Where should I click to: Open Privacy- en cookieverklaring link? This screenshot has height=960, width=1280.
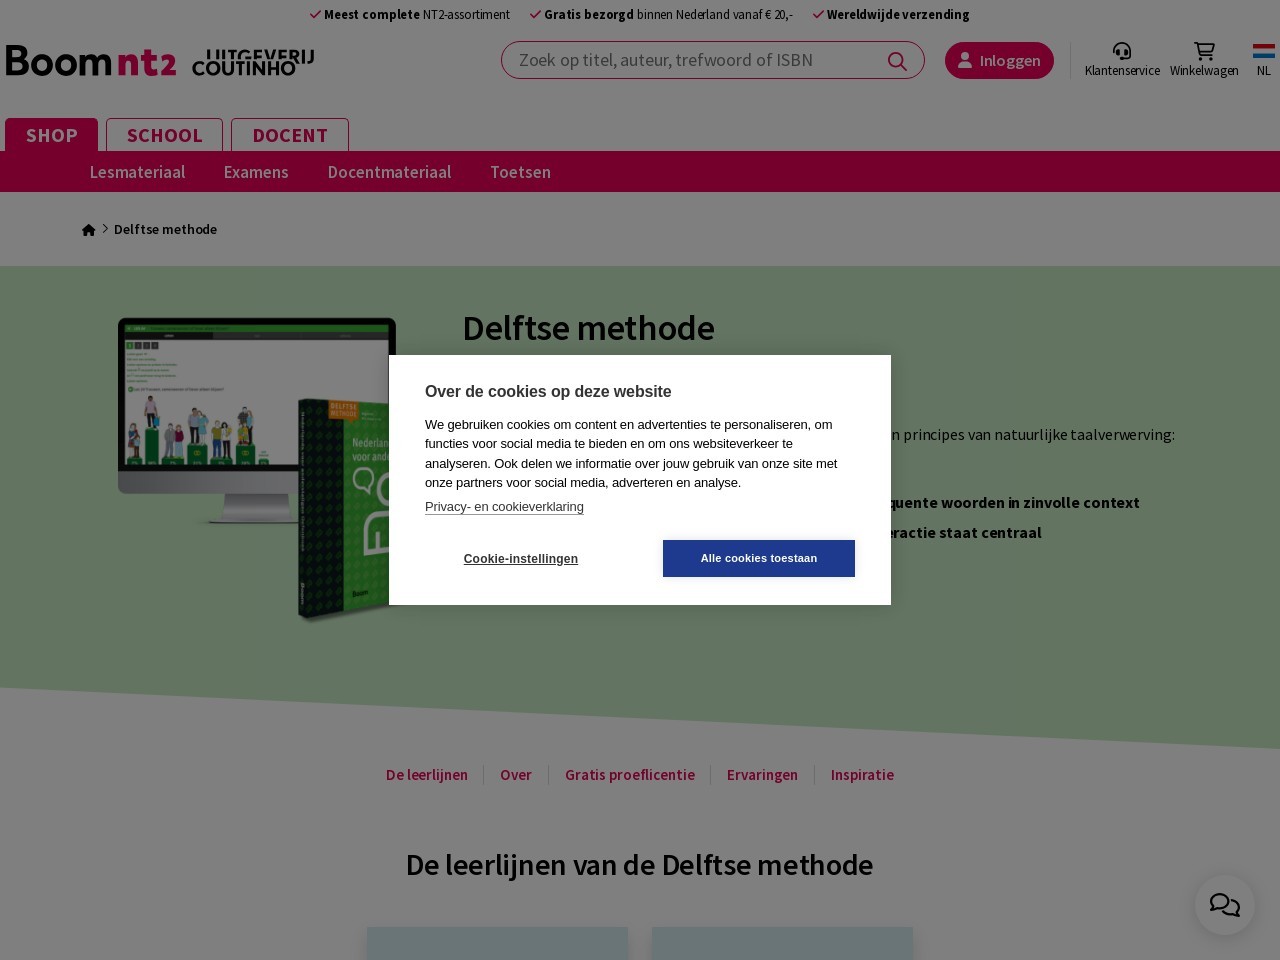tap(504, 507)
